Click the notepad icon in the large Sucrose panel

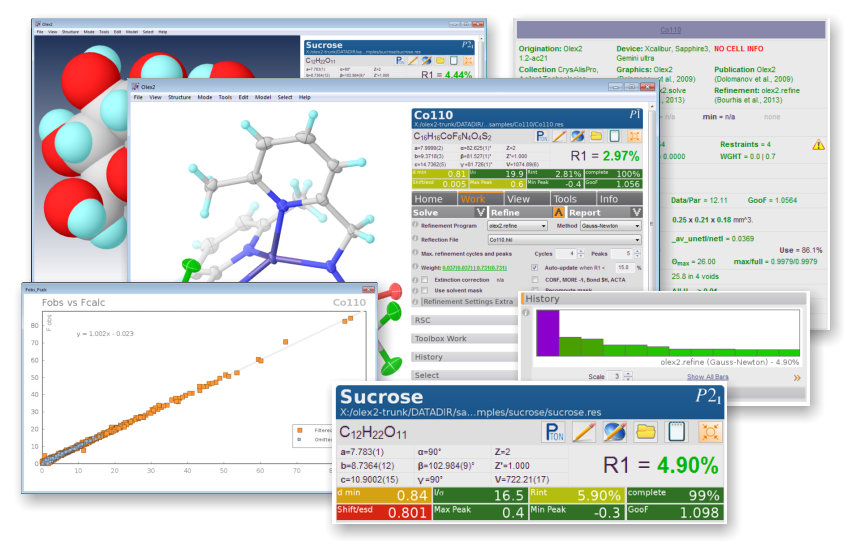677,432
